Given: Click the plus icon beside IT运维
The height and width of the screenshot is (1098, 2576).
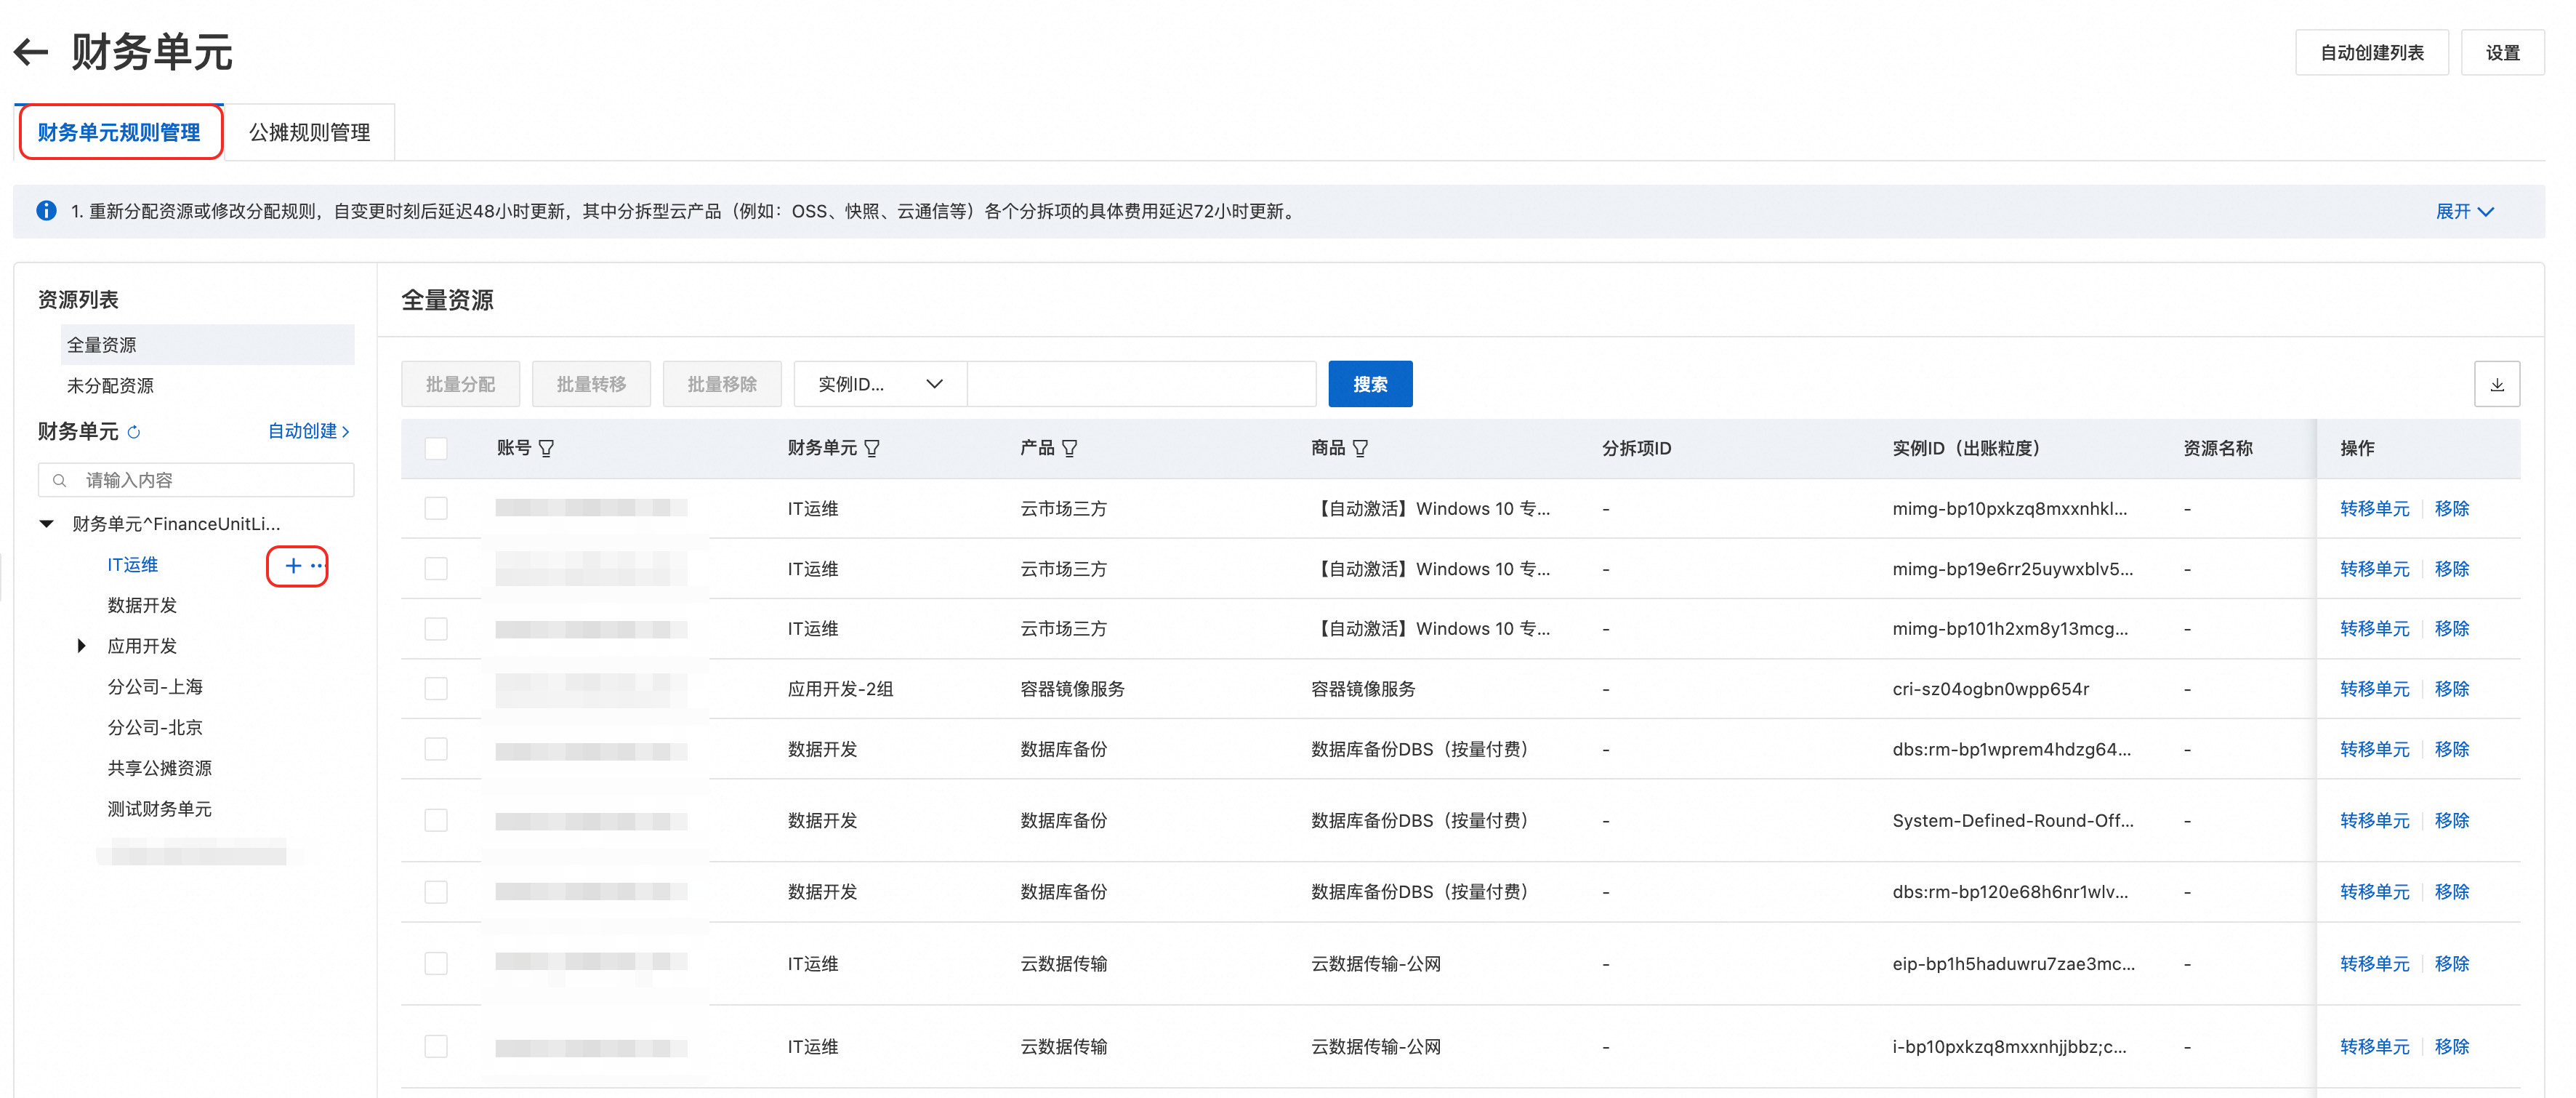Looking at the screenshot, I should [293, 566].
